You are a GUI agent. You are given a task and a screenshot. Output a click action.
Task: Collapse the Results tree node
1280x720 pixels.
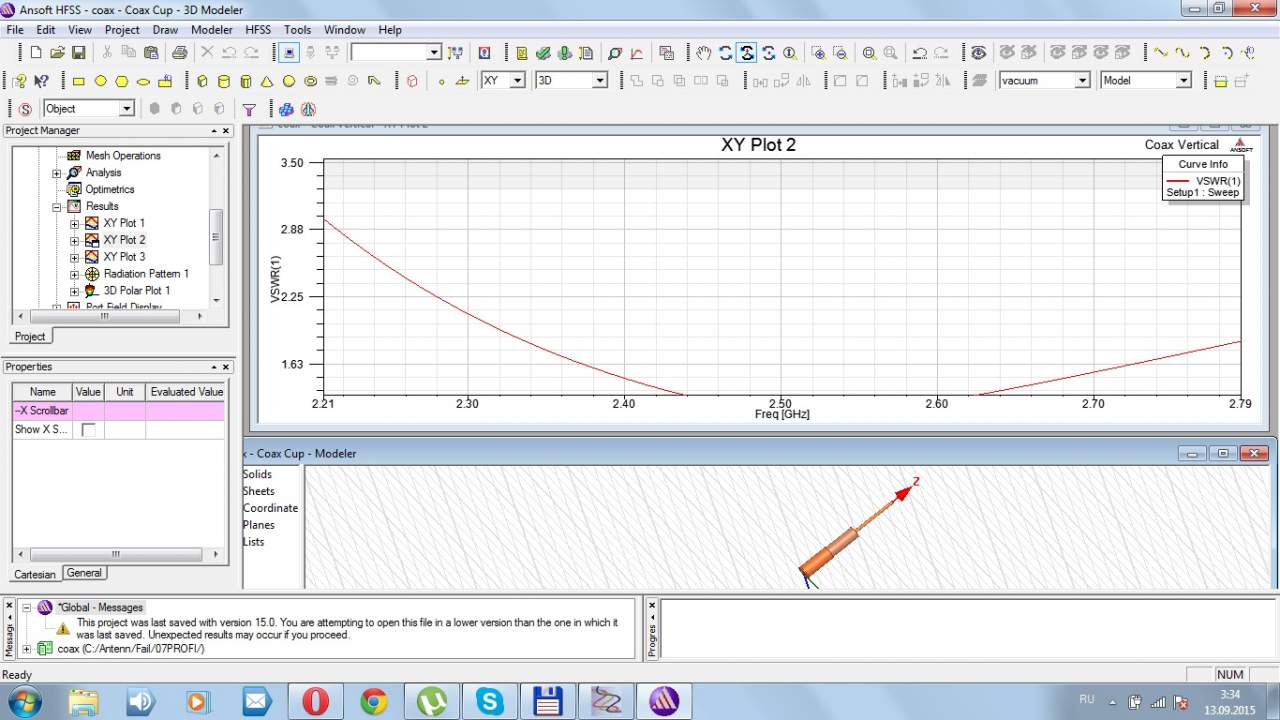[57, 207]
